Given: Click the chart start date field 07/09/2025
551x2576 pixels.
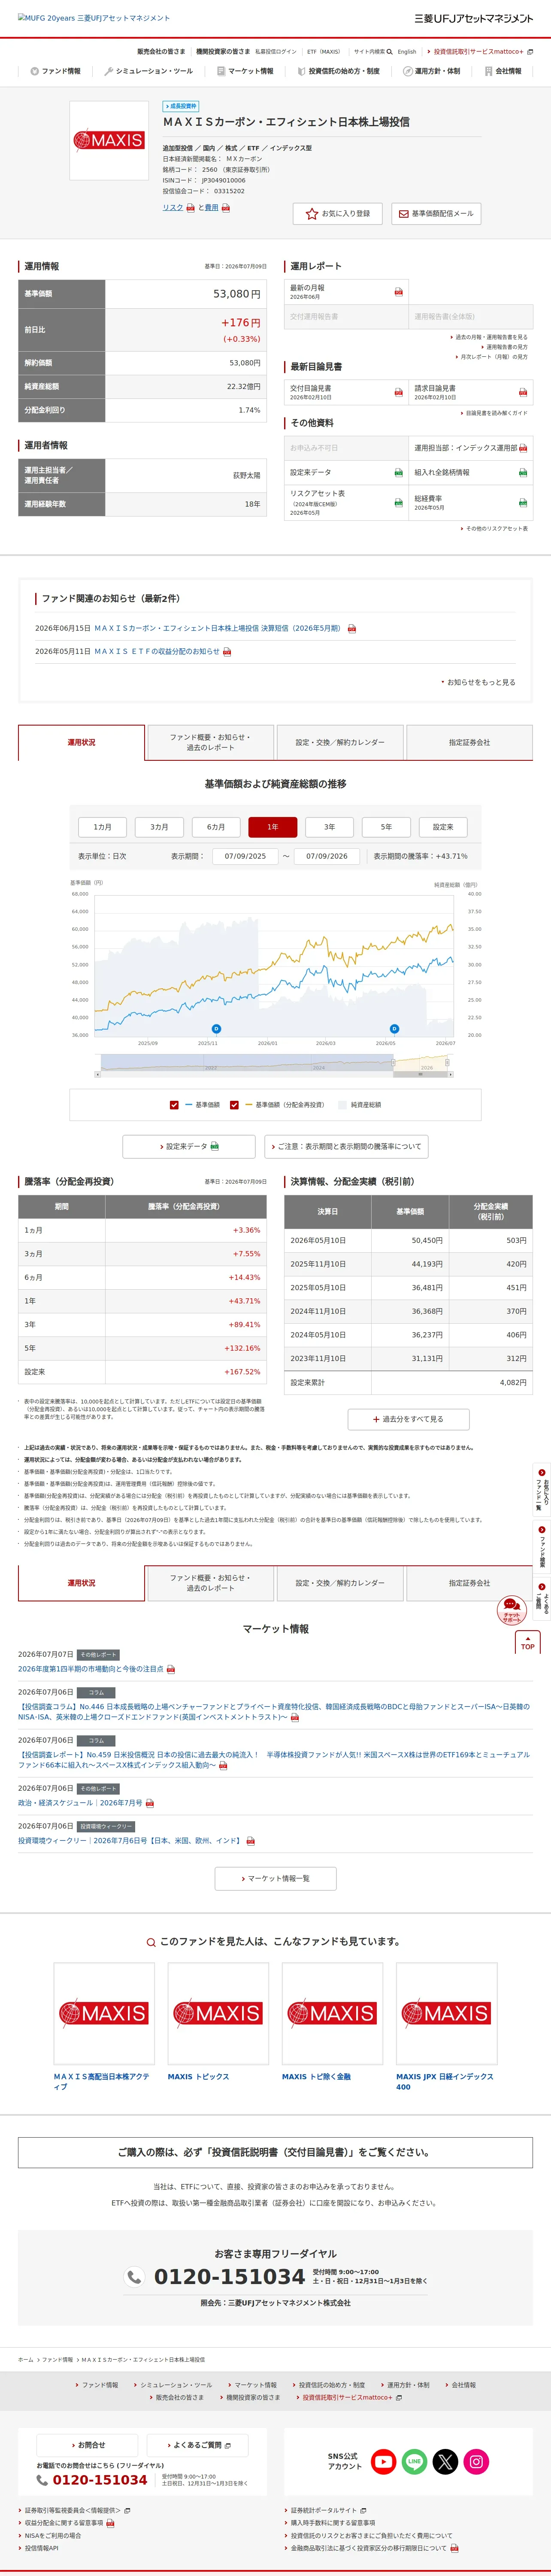Looking at the screenshot, I should tap(245, 857).
